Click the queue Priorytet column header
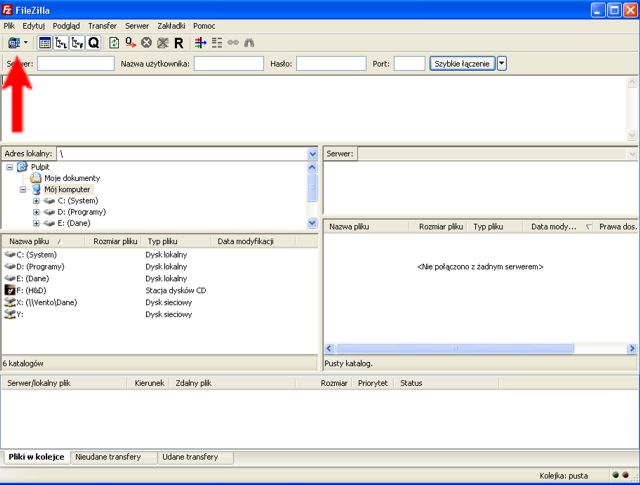Image resolution: width=640 pixels, height=485 pixels. coord(373,383)
